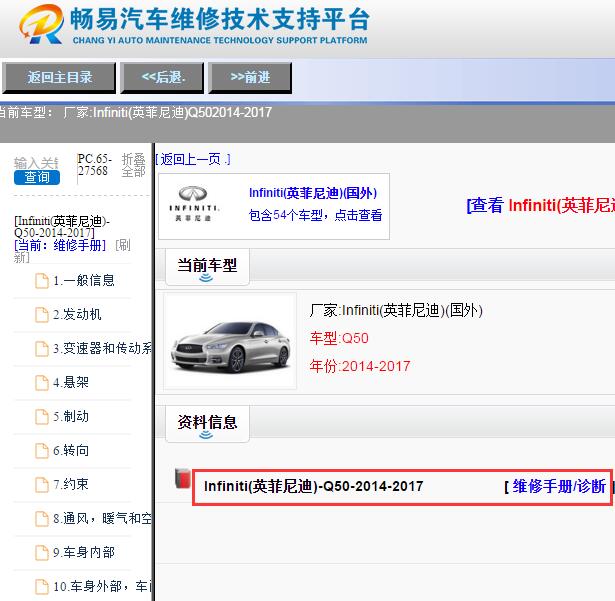Click the 返回上一页 link
Screen dimensions: 615x601
point(193,159)
